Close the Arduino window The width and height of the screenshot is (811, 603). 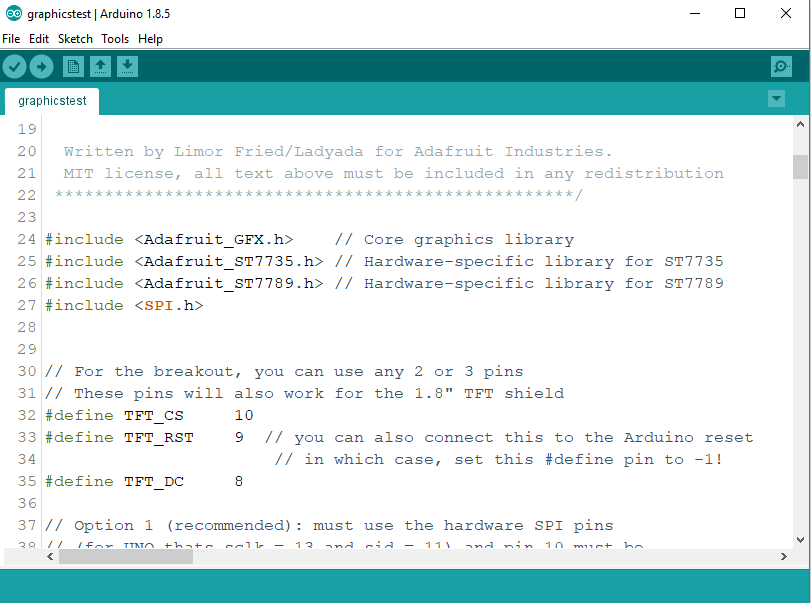pyautogui.click(x=786, y=13)
